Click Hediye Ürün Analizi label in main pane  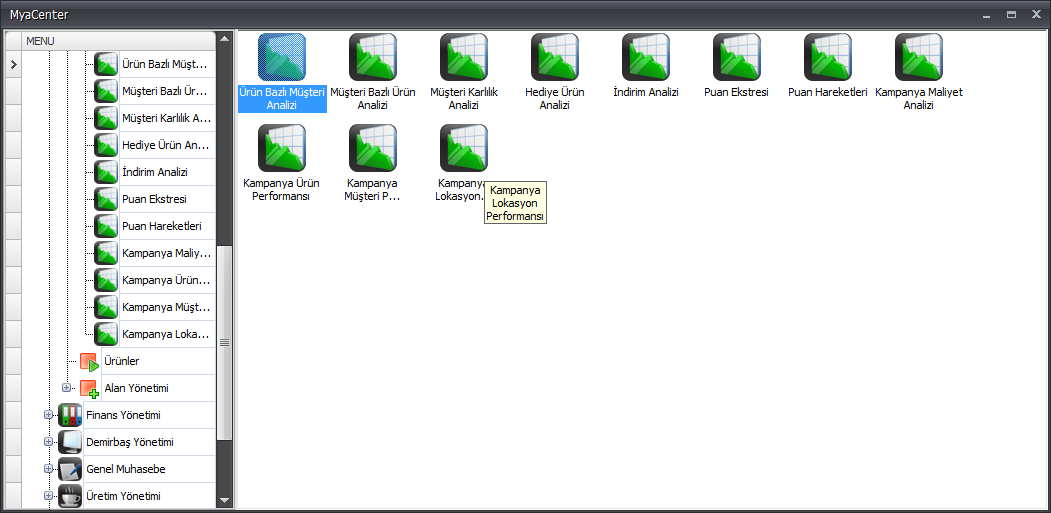(555, 99)
